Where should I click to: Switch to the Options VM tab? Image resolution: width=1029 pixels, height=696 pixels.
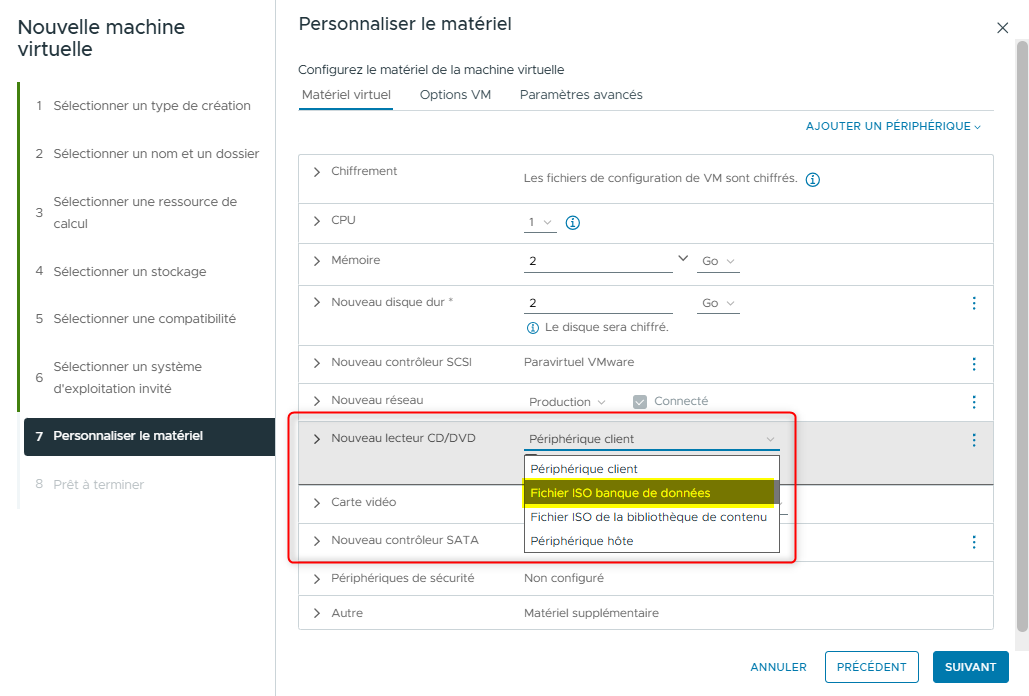pos(455,95)
